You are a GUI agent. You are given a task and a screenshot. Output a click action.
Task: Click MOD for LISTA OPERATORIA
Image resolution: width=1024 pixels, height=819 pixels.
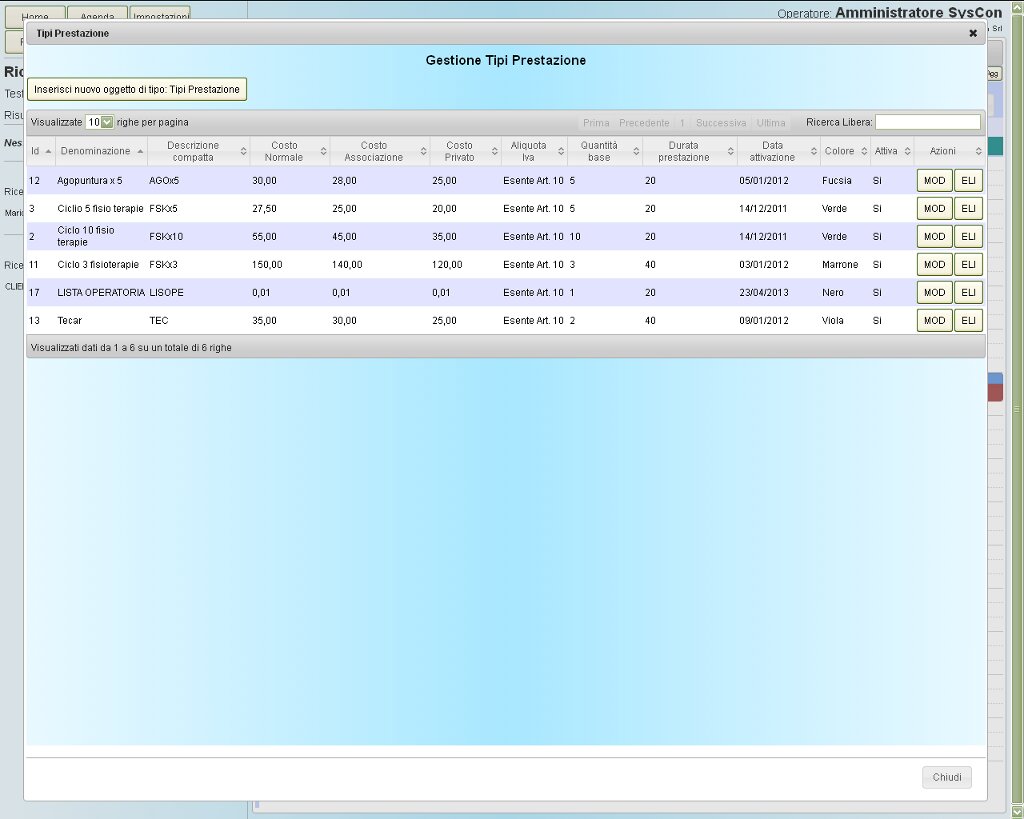tap(935, 293)
